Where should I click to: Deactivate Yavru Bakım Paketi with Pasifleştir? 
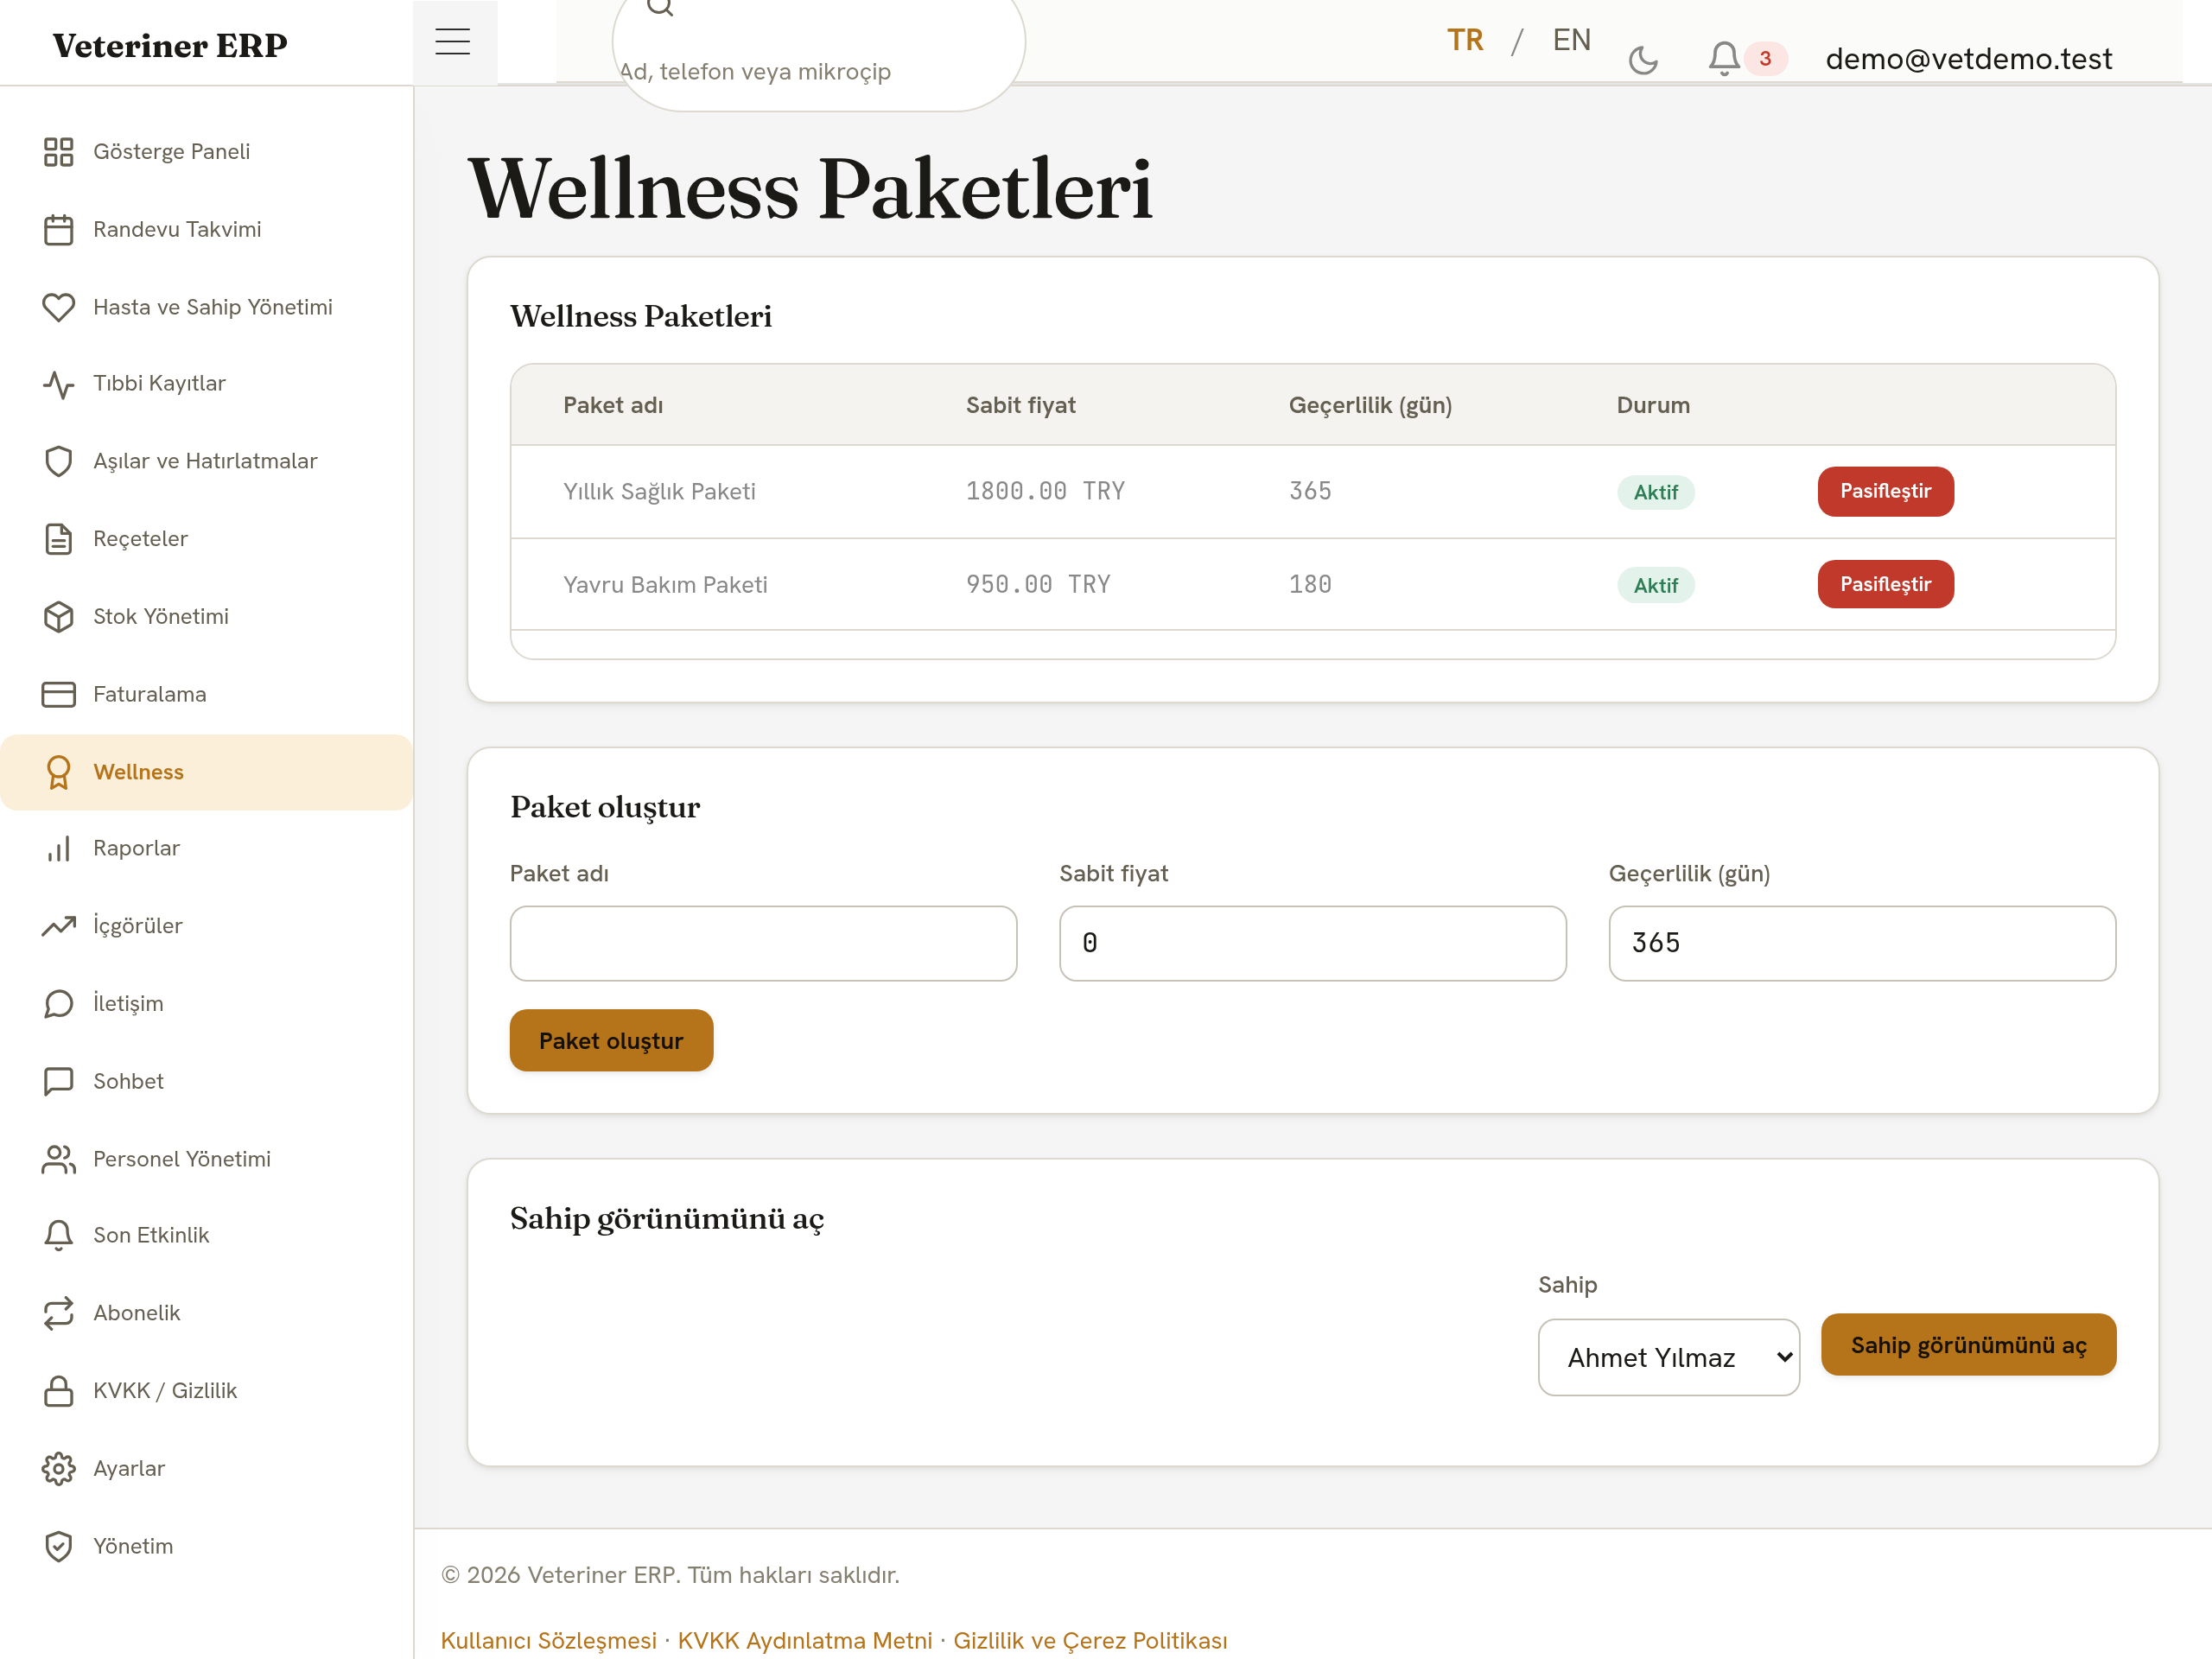click(x=1885, y=584)
